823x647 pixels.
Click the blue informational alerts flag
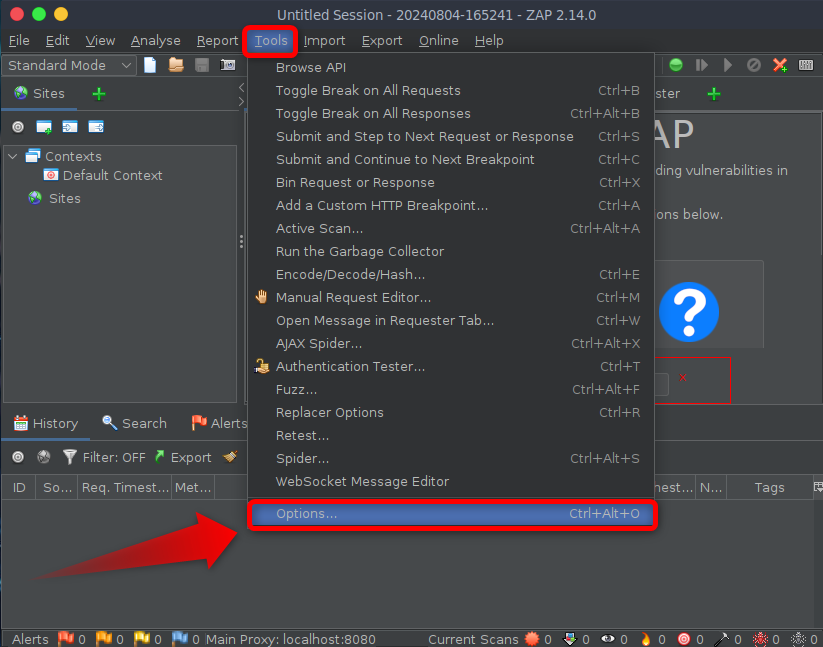tap(180, 639)
